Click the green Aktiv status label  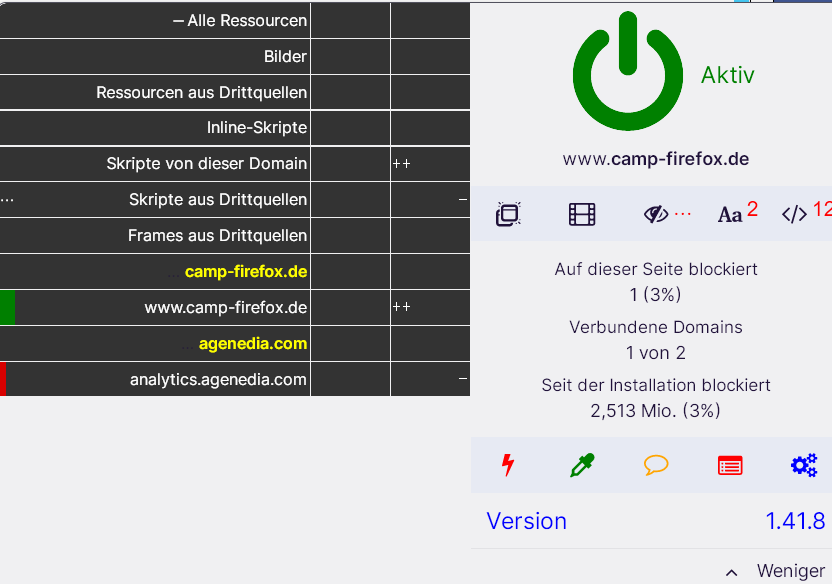727,75
